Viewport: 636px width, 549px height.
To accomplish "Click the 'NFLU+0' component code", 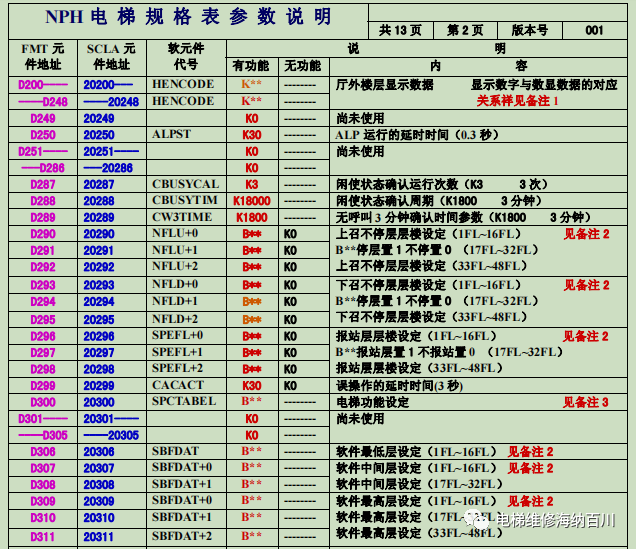I will point(175,233).
